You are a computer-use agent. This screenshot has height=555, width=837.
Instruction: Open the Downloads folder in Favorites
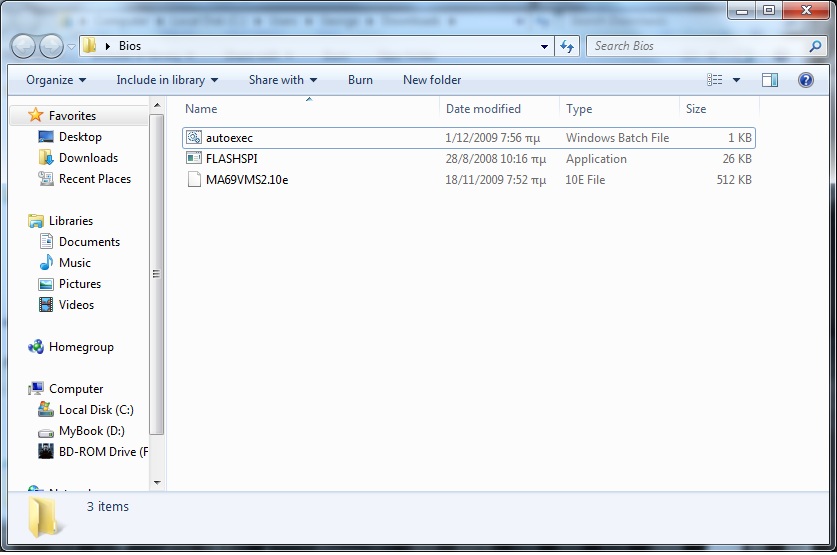coord(89,158)
